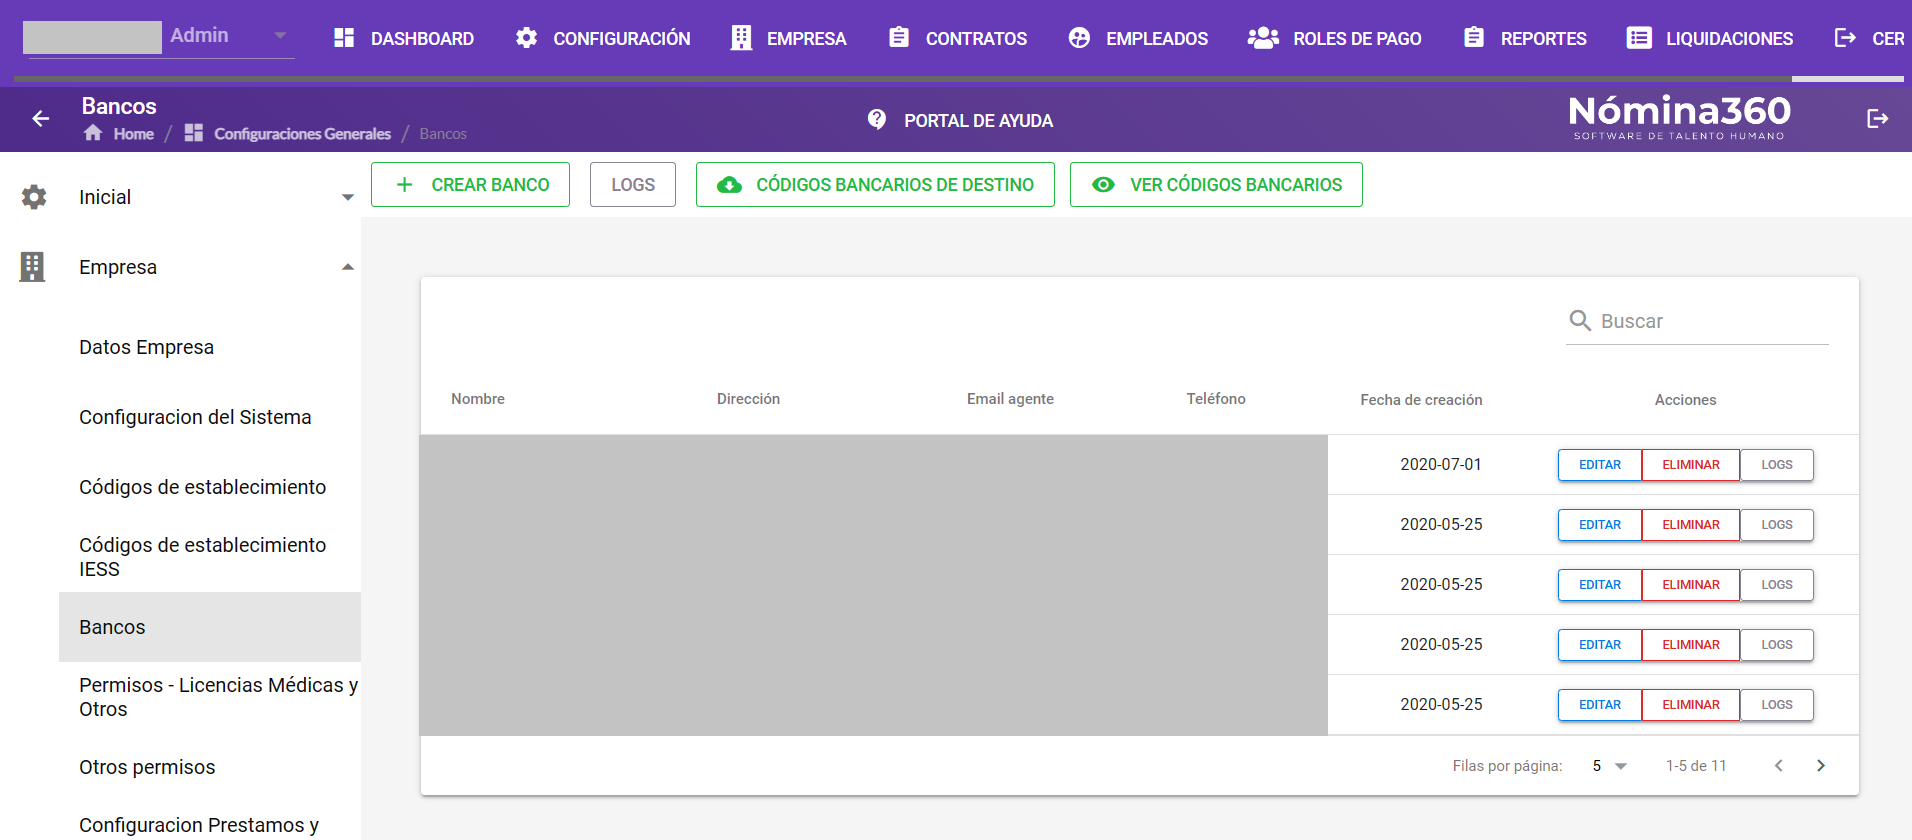This screenshot has height=840, width=1912.
Task: Click the exit icon beside Nómina360 logo
Action: (1878, 119)
